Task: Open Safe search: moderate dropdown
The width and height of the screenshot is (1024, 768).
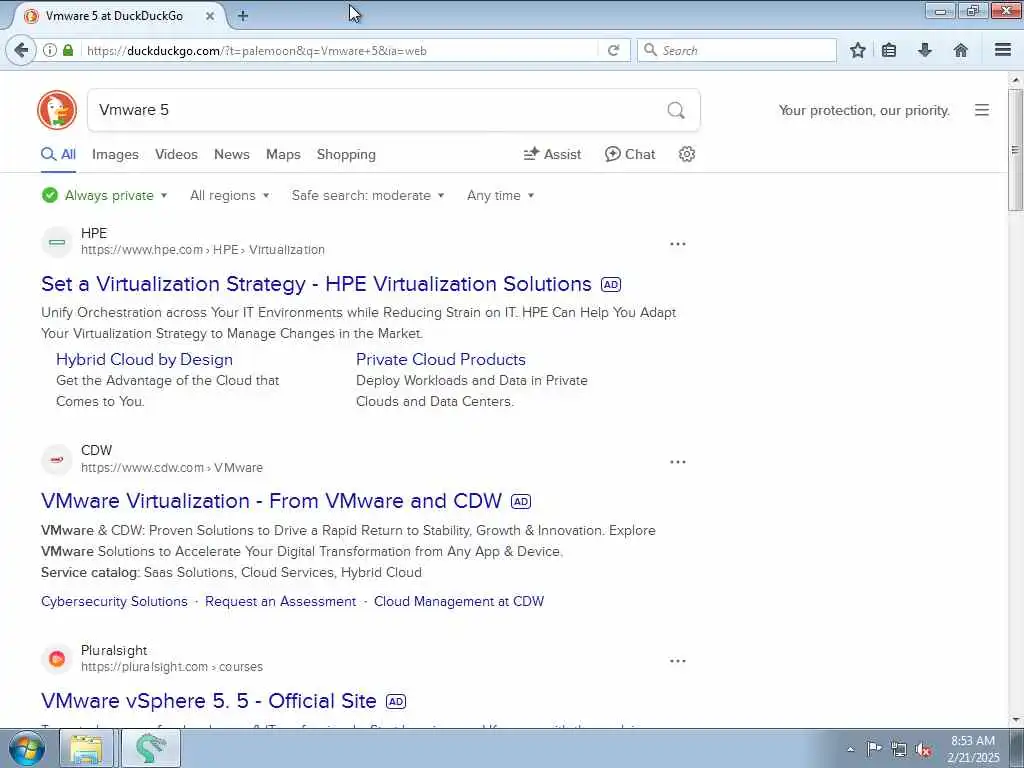Action: coord(368,195)
